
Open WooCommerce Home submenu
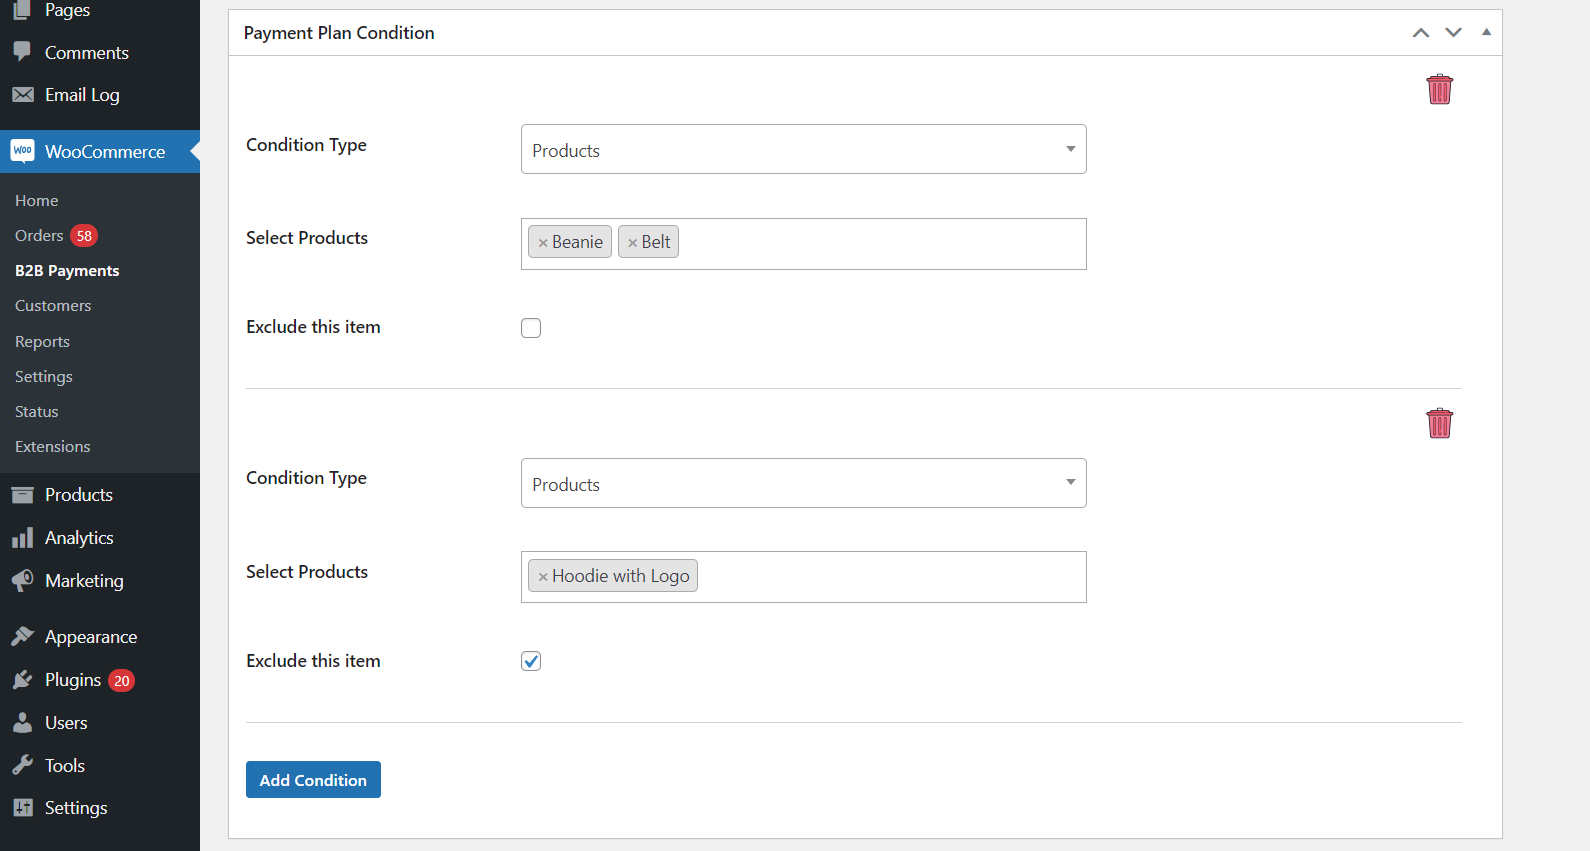(x=37, y=200)
